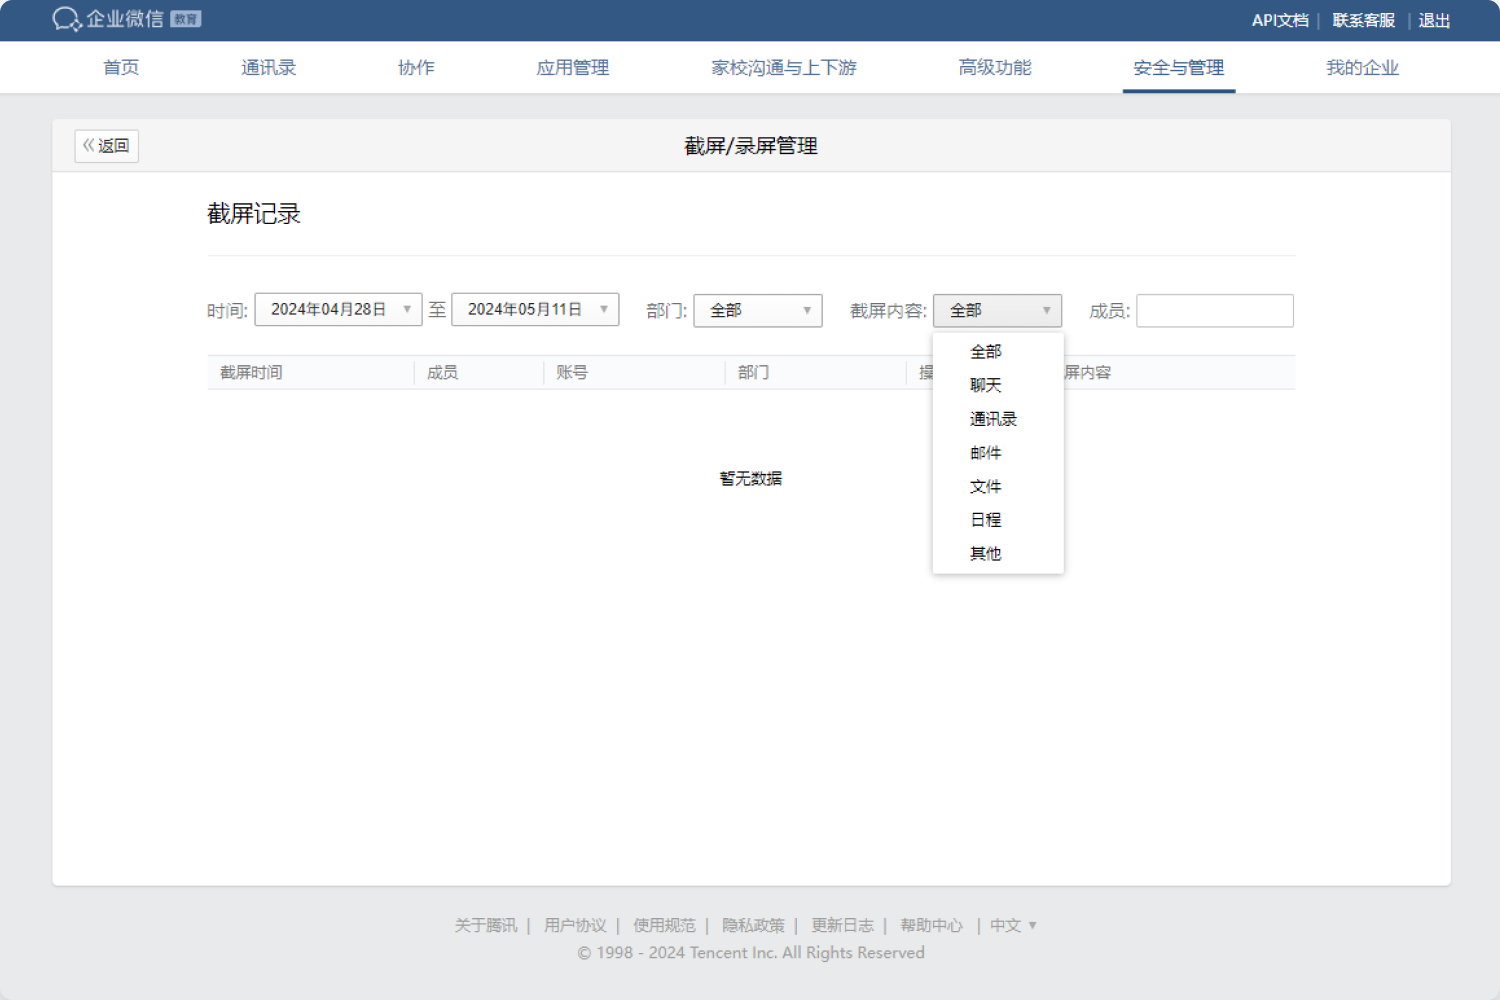This screenshot has width=1500, height=1000.
Task: Select 通讯录 option in dropdown list
Action: tap(992, 419)
